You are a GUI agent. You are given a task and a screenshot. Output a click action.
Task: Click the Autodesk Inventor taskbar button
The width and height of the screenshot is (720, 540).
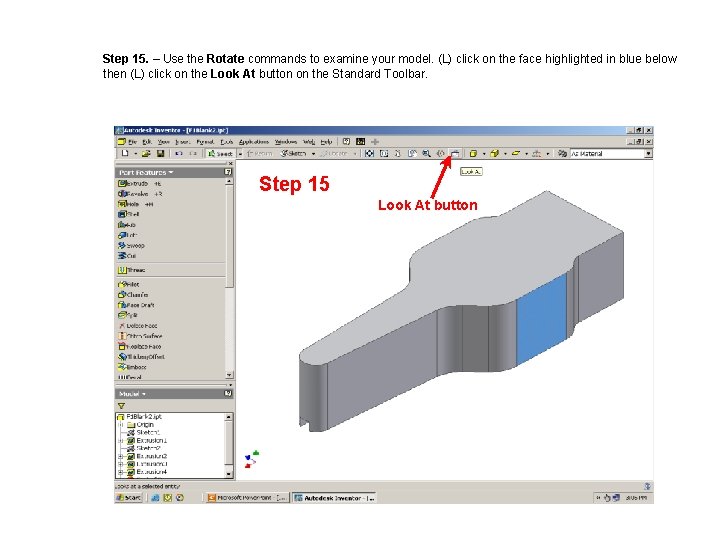coord(334,498)
